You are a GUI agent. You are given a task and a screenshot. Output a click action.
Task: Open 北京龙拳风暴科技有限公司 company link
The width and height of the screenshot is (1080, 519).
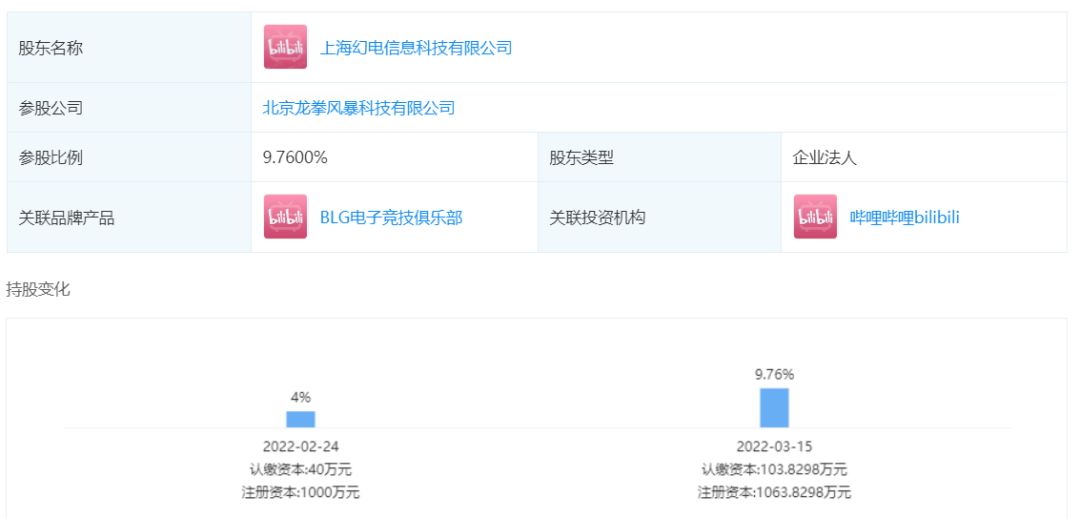pos(359,108)
